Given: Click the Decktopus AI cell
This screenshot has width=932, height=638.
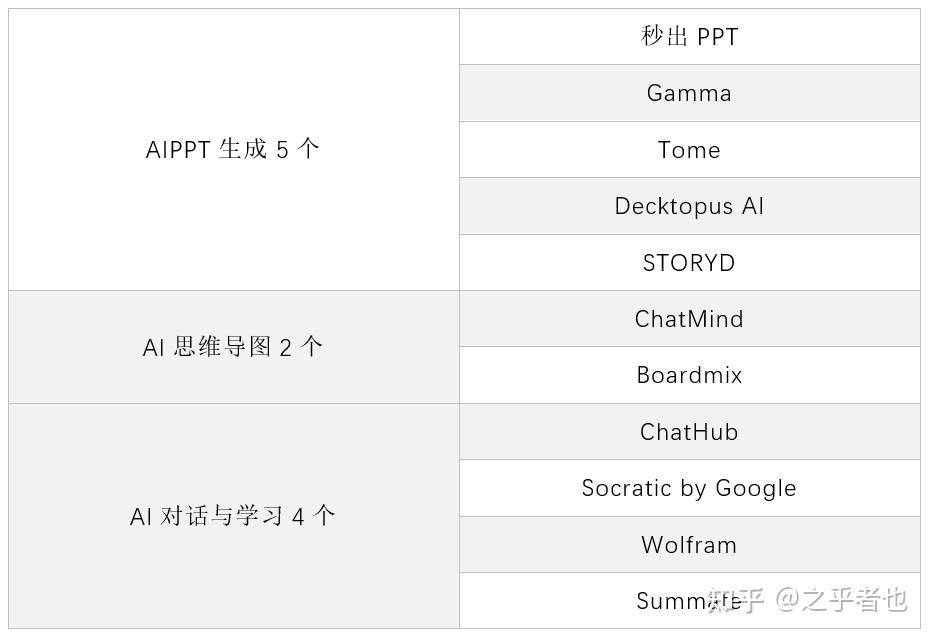Looking at the screenshot, I should (x=689, y=206).
